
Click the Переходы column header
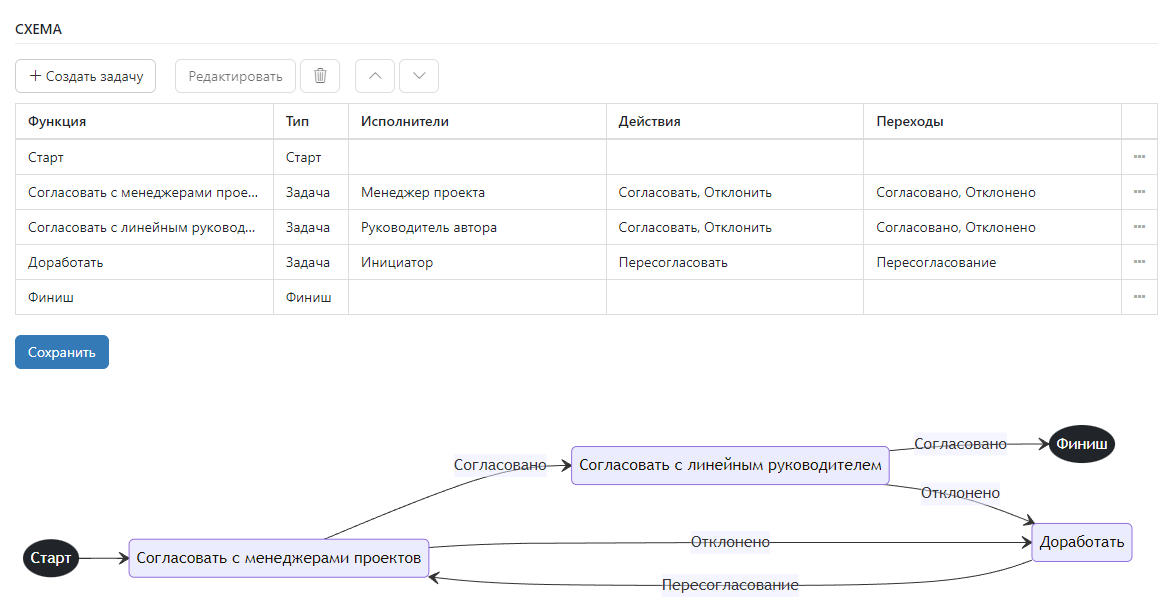click(x=909, y=121)
